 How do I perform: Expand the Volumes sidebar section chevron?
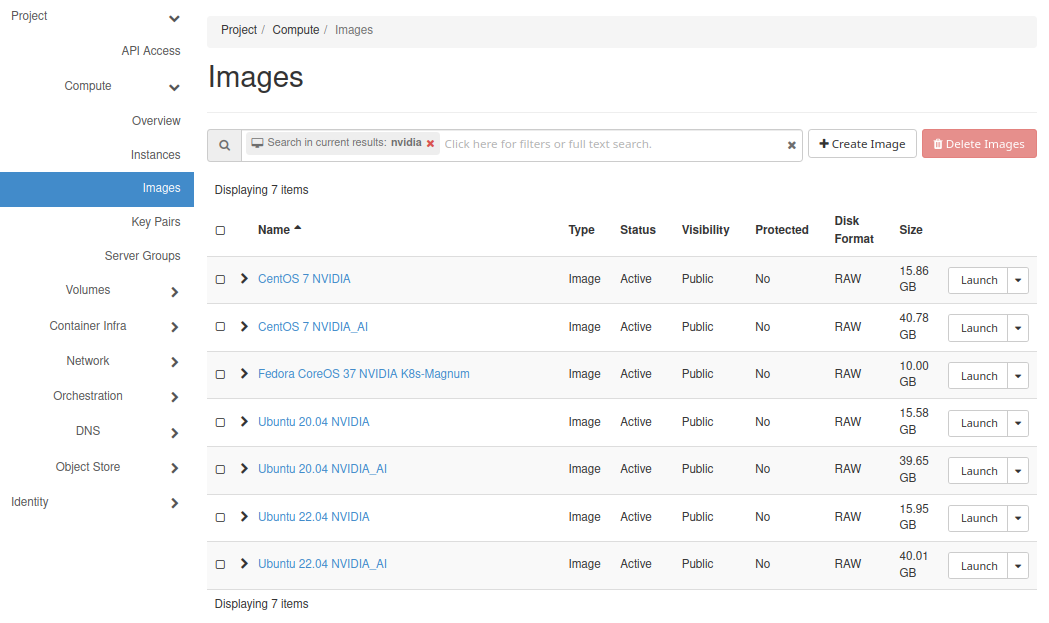(174, 292)
